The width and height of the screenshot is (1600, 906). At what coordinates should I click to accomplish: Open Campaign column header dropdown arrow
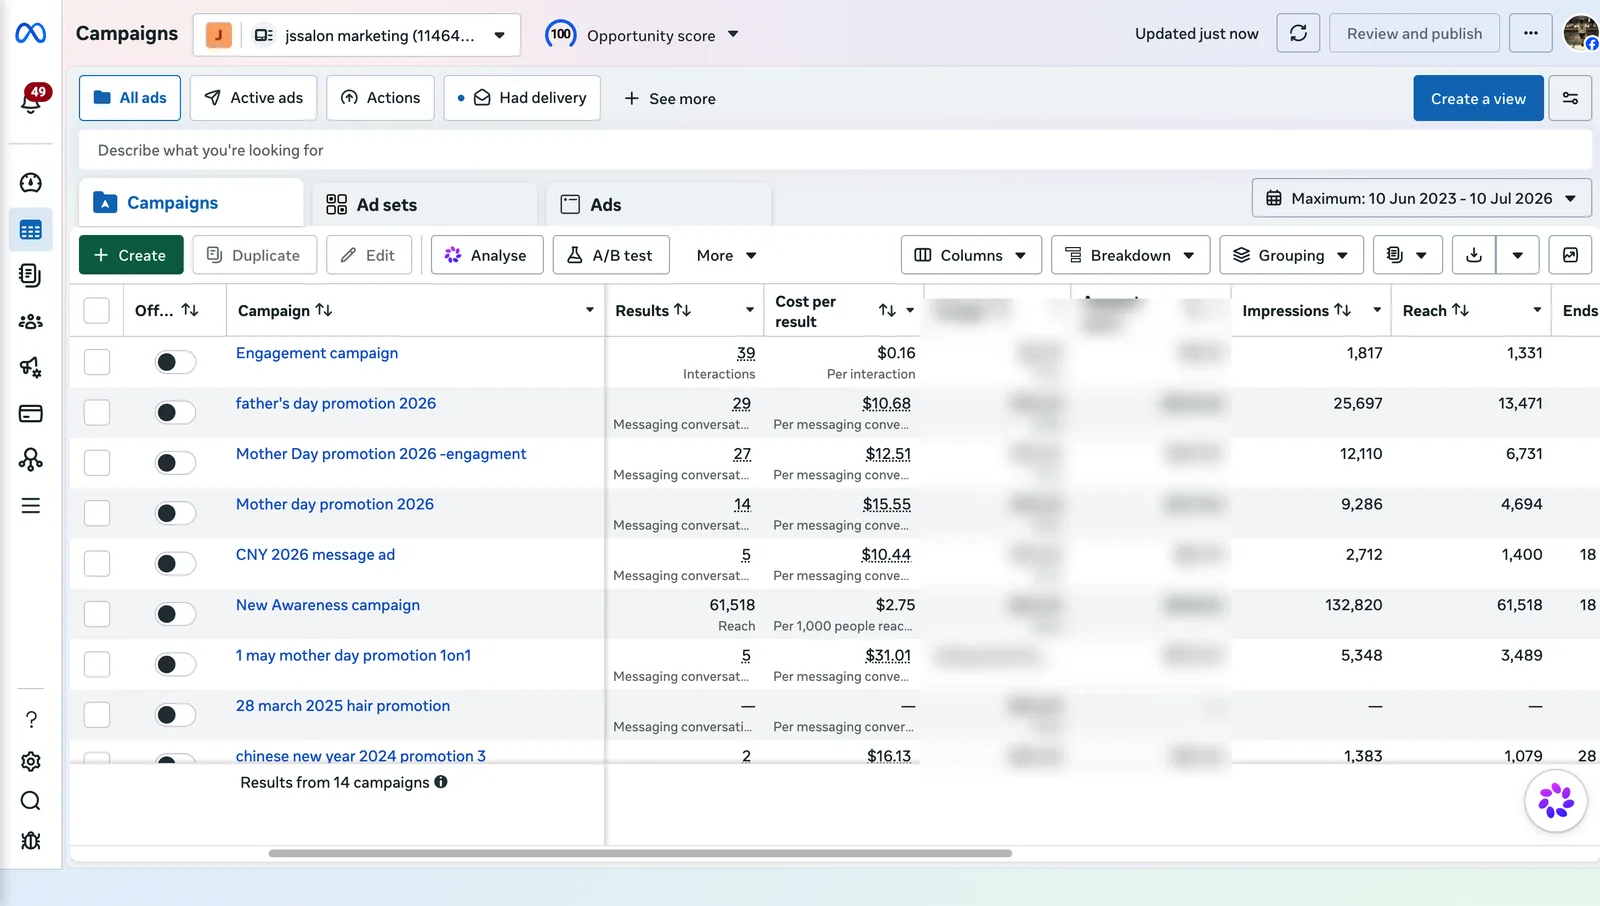pyautogui.click(x=589, y=310)
